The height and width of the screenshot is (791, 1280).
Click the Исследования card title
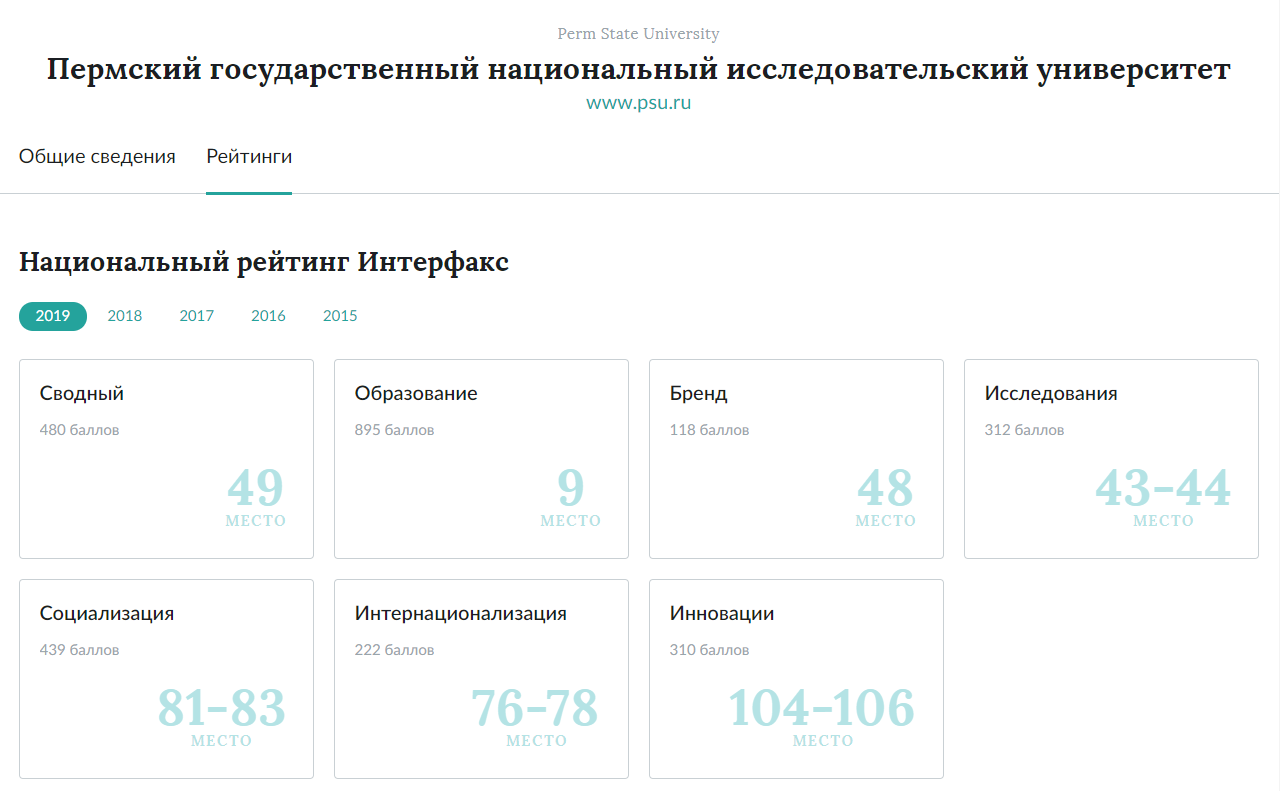pos(1051,393)
